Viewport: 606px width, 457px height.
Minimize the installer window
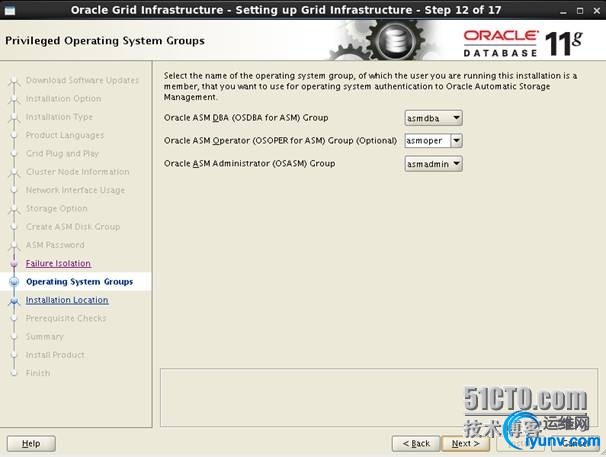click(x=563, y=11)
